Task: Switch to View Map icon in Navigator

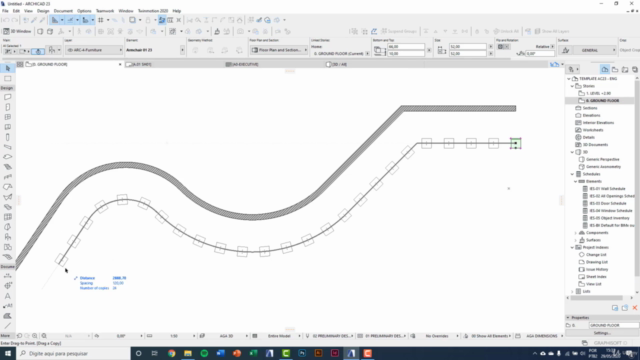Action: [615, 70]
